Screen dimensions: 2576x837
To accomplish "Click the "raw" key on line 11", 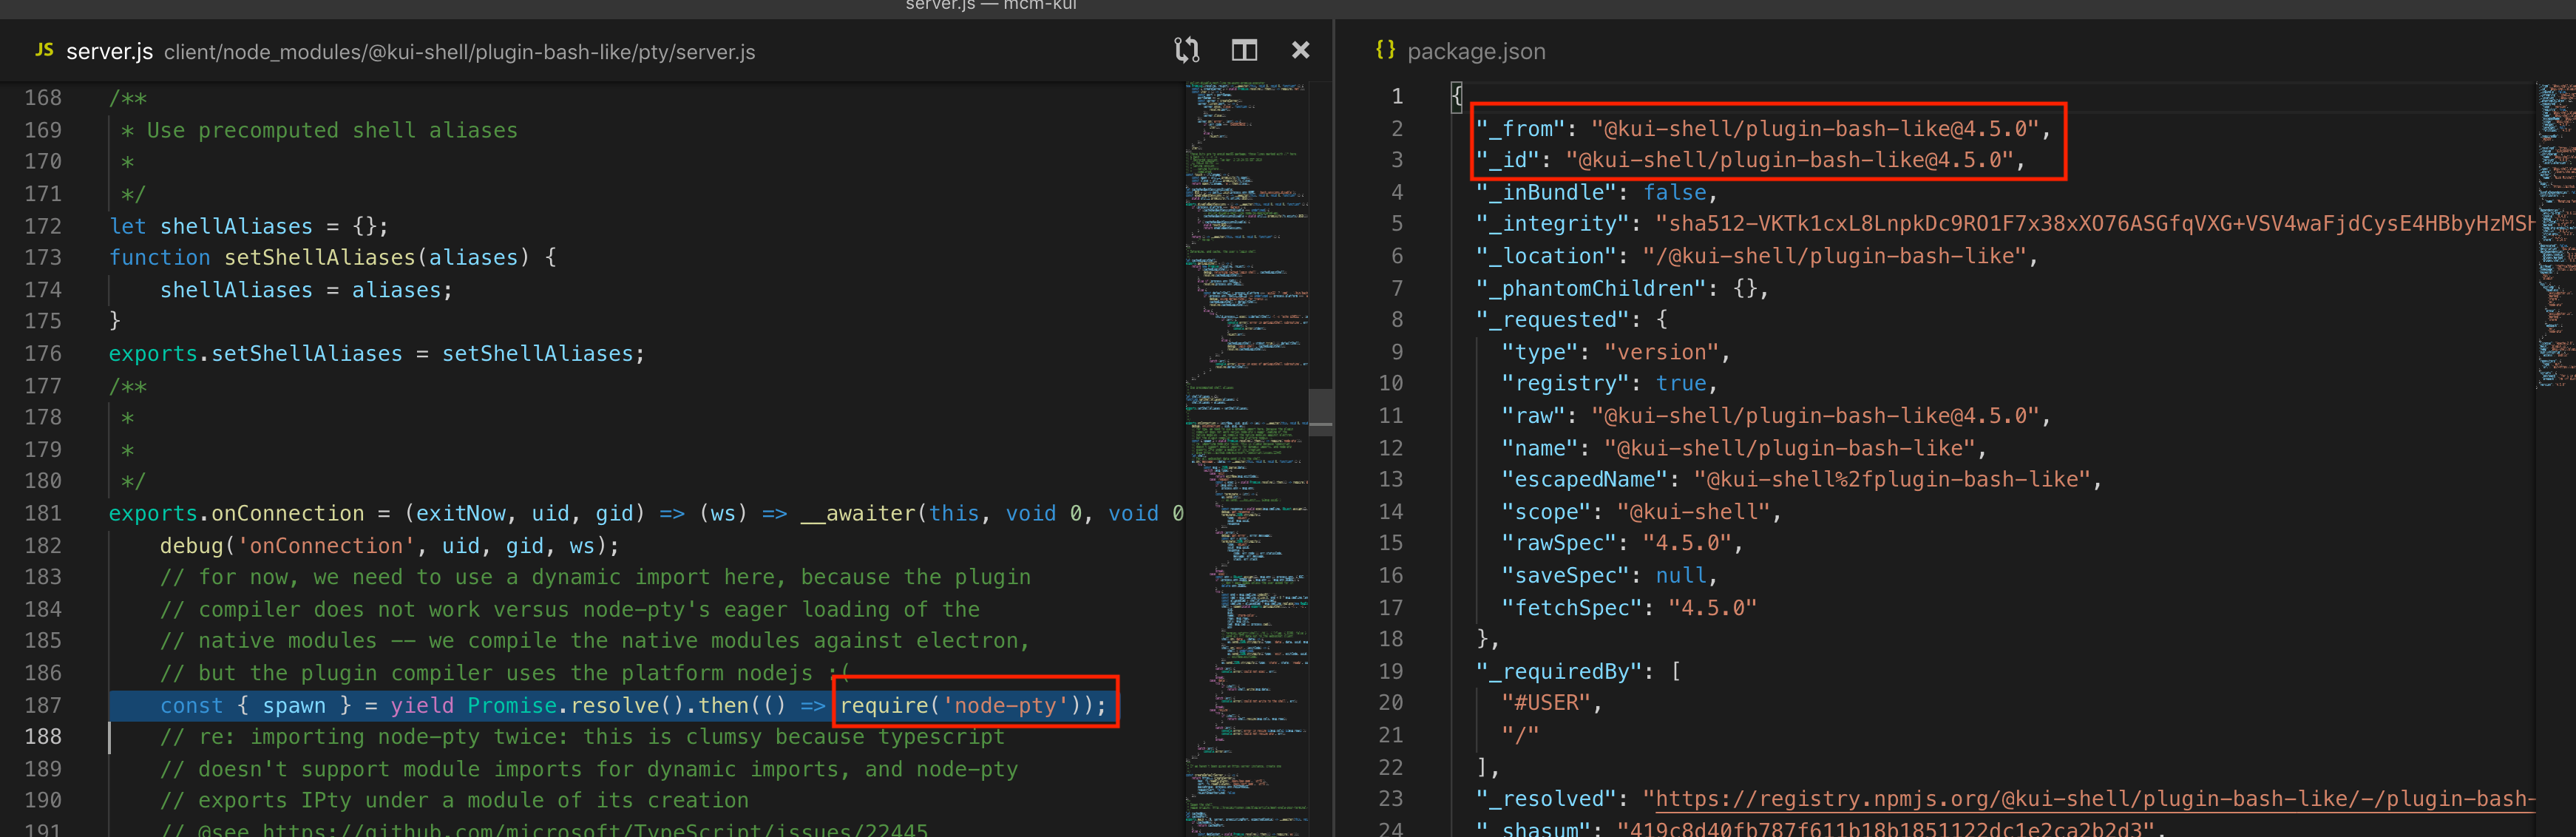I will 1533,416.
